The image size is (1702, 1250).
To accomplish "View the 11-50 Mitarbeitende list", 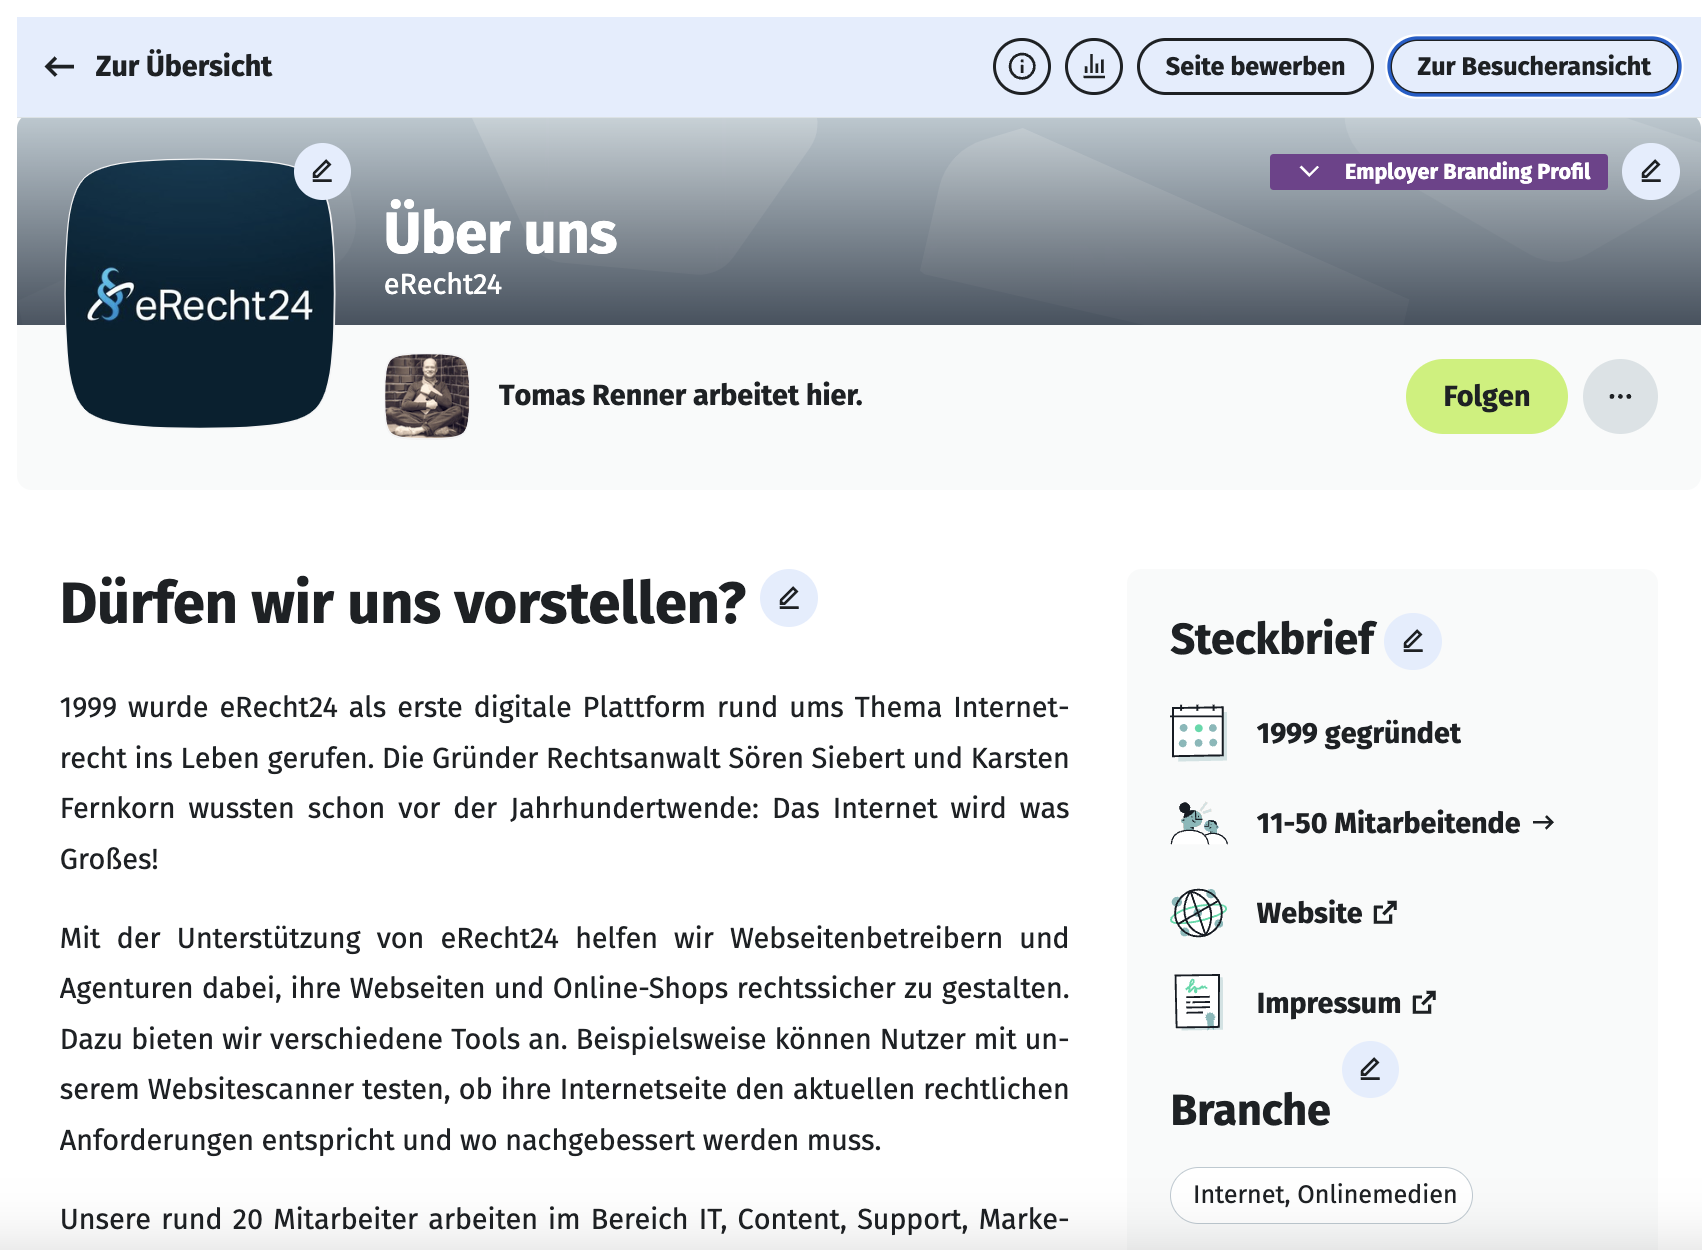I will [1405, 823].
